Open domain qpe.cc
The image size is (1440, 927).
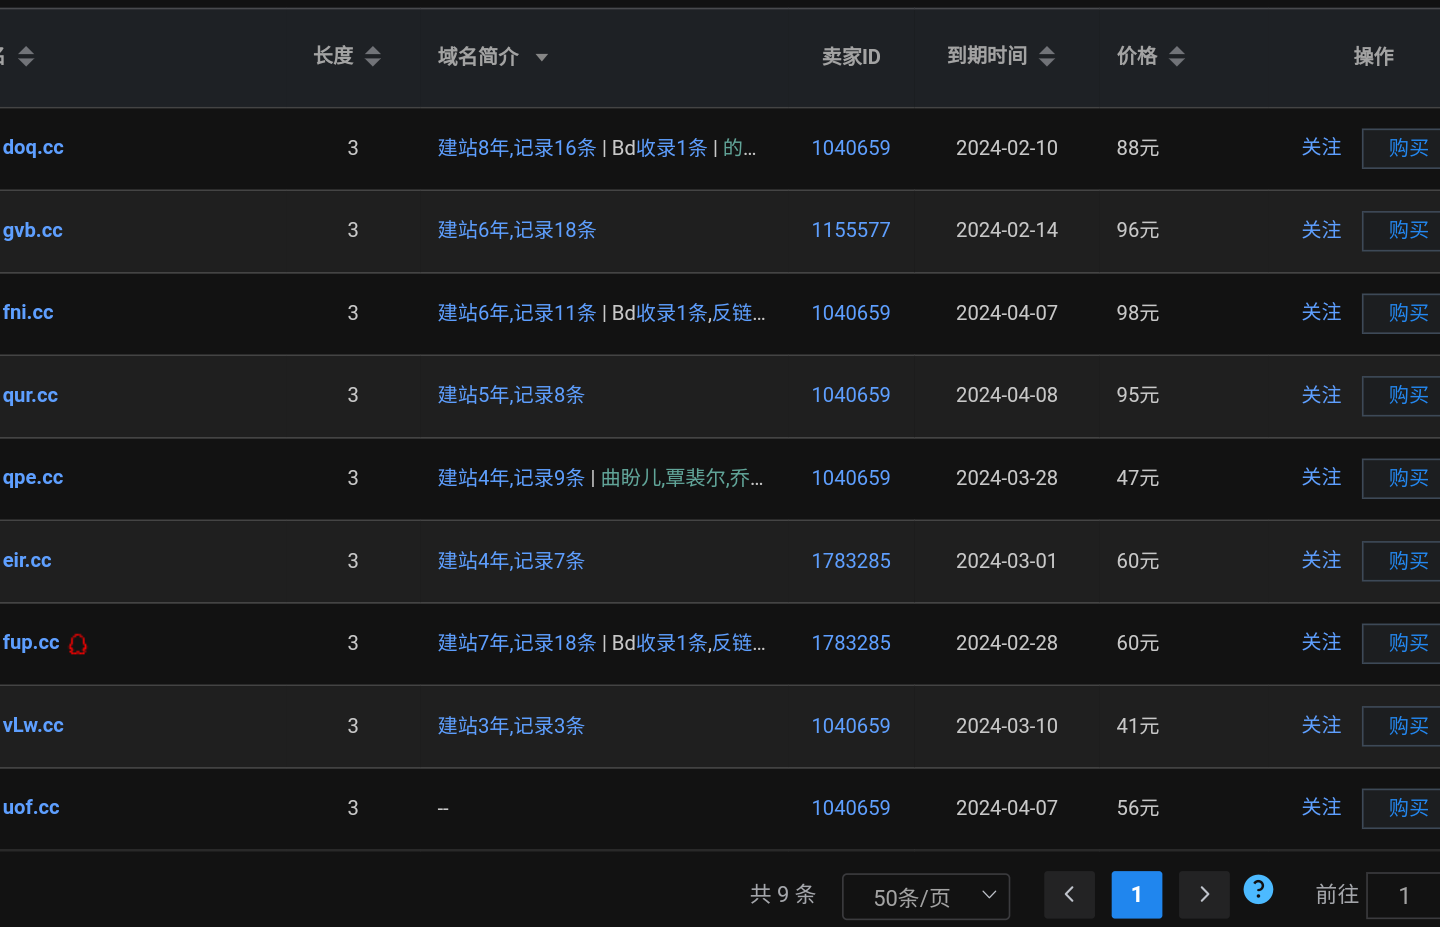point(33,477)
